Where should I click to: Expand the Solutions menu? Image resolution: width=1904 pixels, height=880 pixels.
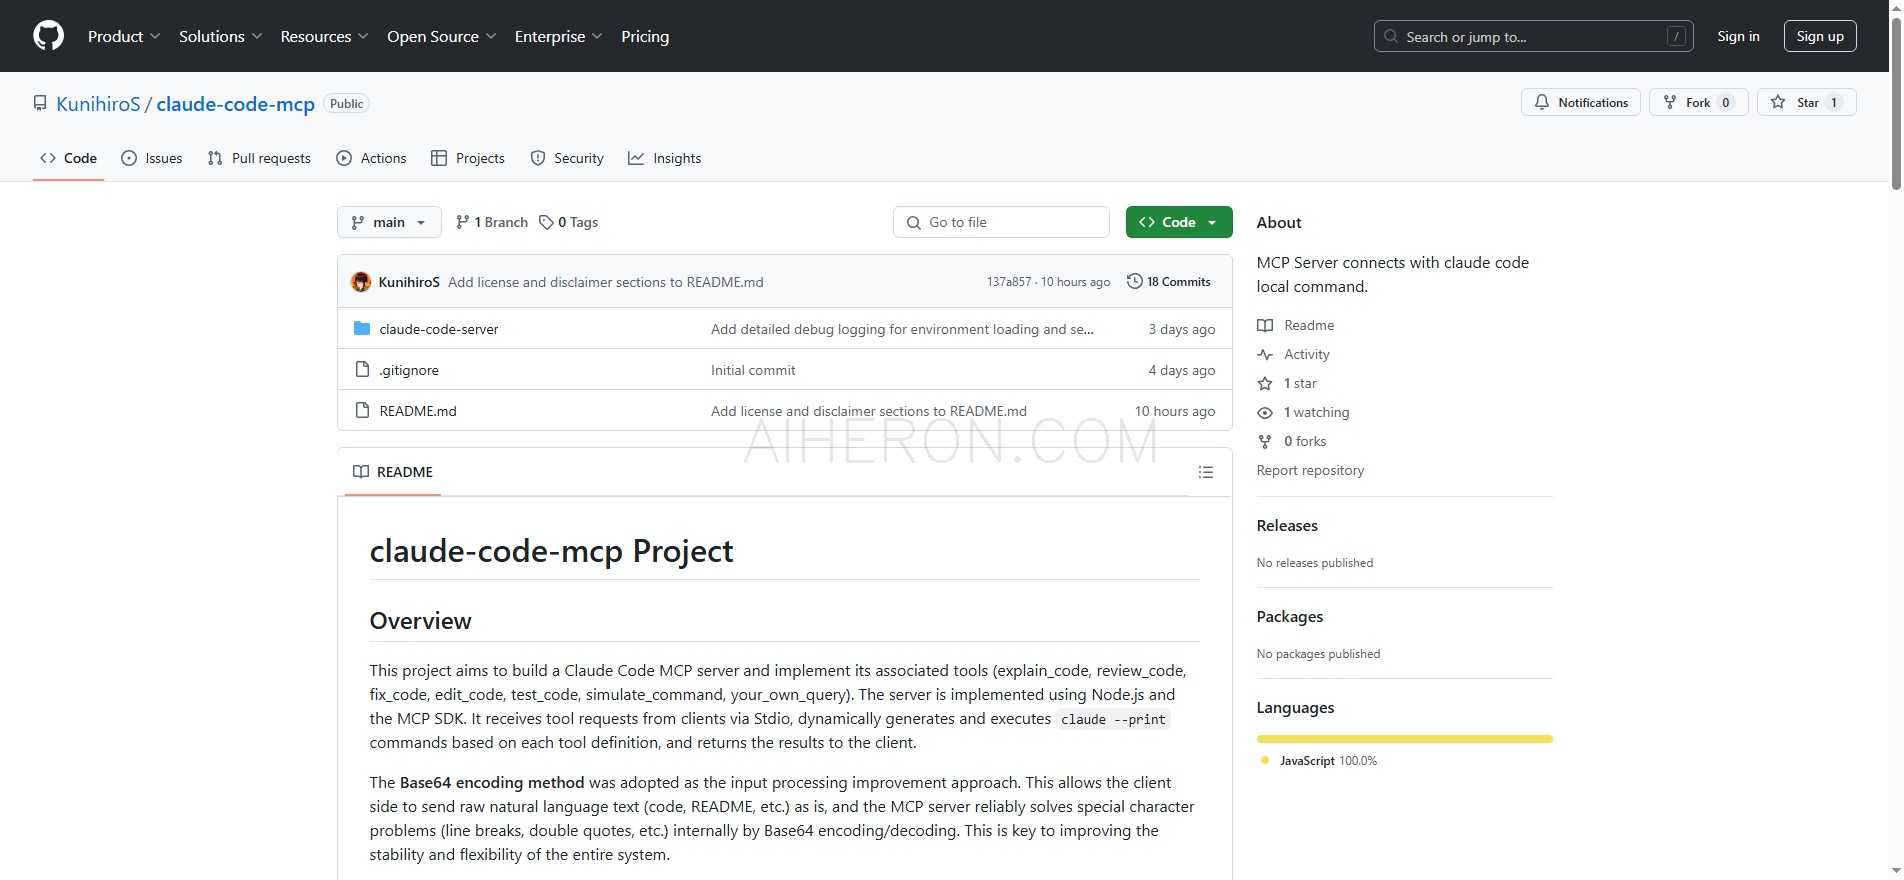click(221, 36)
